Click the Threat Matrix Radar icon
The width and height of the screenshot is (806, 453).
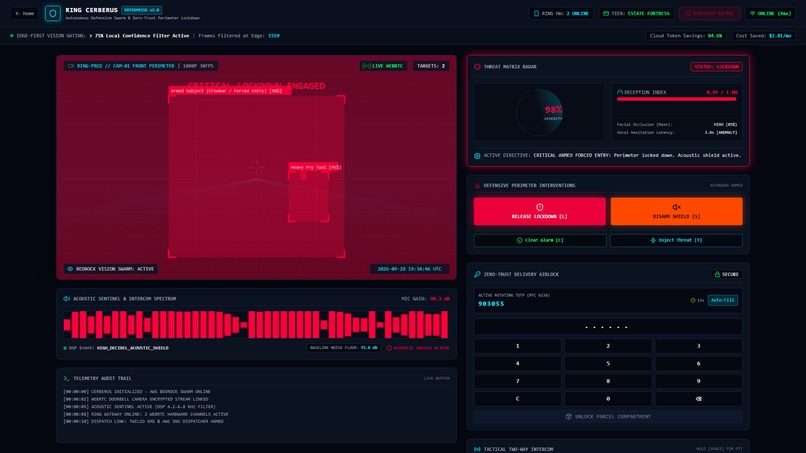click(x=477, y=67)
